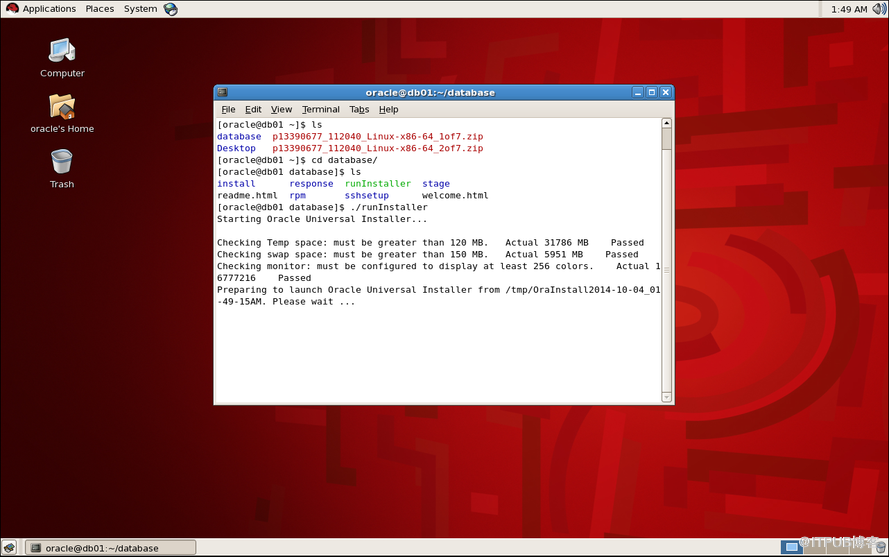Click 'Starting Oracle Universal Installer...' line
The height and width of the screenshot is (557, 889).
click(x=322, y=220)
